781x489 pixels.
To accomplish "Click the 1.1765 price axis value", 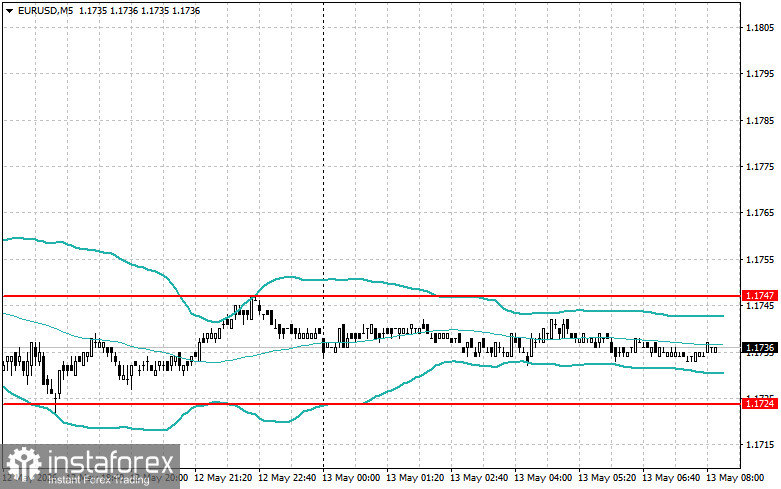I will click(760, 213).
